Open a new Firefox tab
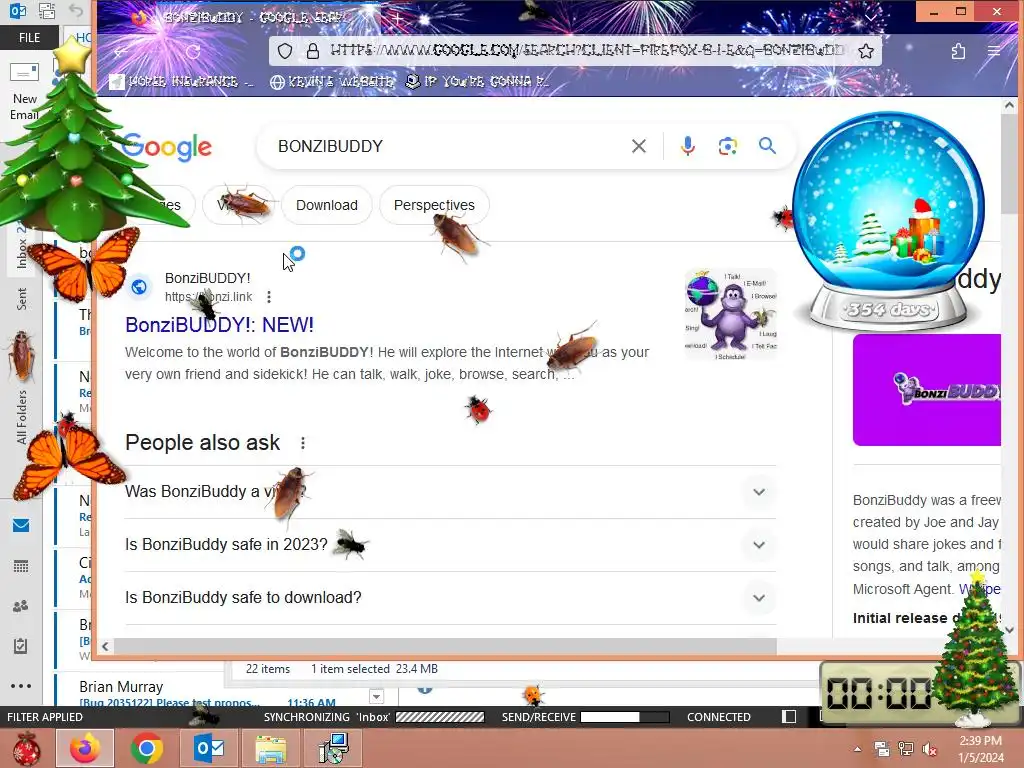Screen dimensions: 1024x768 click(x=397, y=18)
